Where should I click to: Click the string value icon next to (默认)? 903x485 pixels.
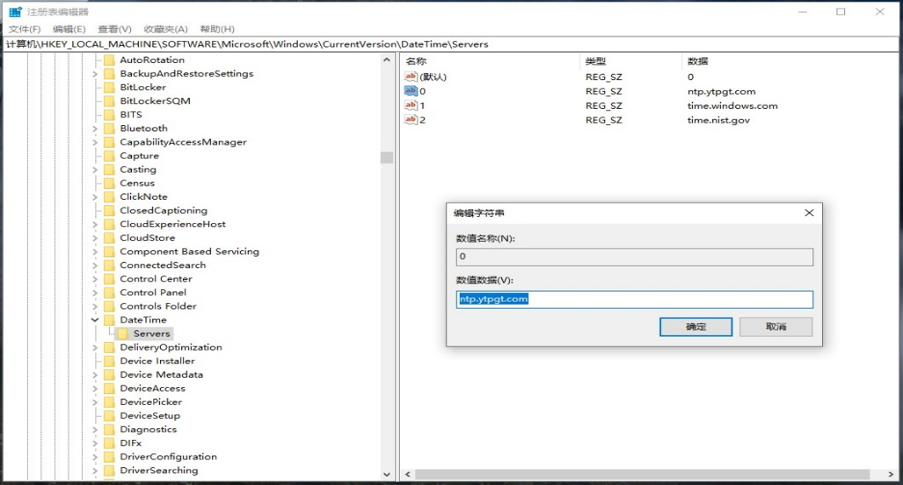[410, 77]
